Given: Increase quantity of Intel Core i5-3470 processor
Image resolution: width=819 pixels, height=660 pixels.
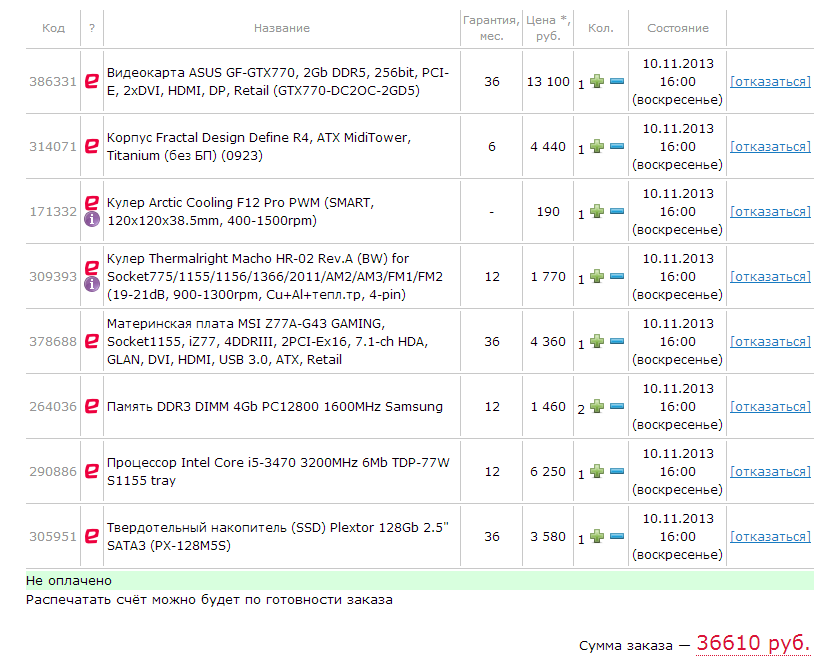Looking at the screenshot, I should coord(597,472).
